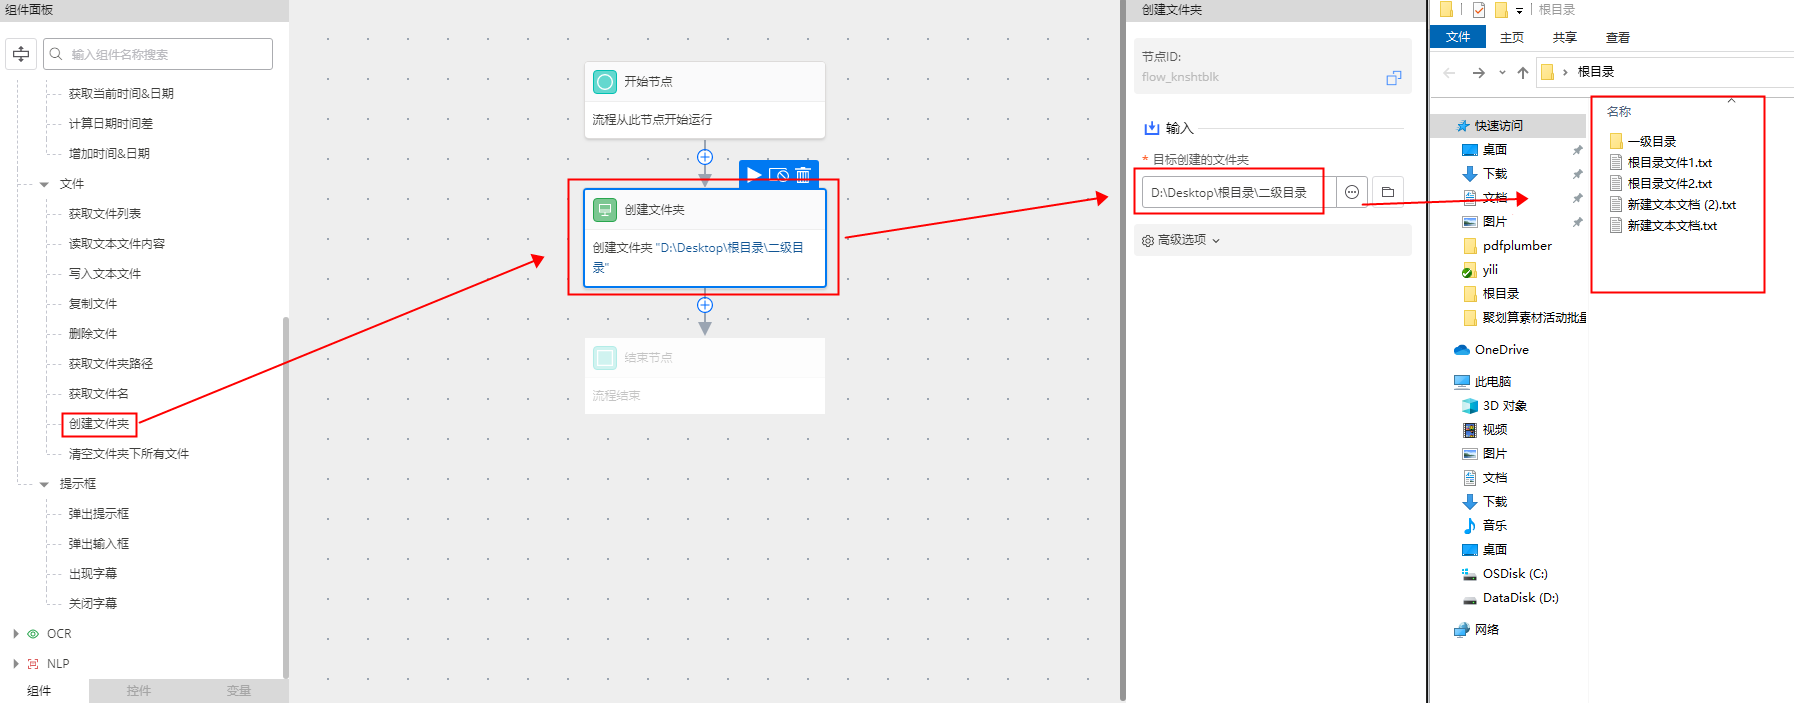Select 清空文件夹下所有文件 component
The width and height of the screenshot is (1794, 703).
pos(129,454)
